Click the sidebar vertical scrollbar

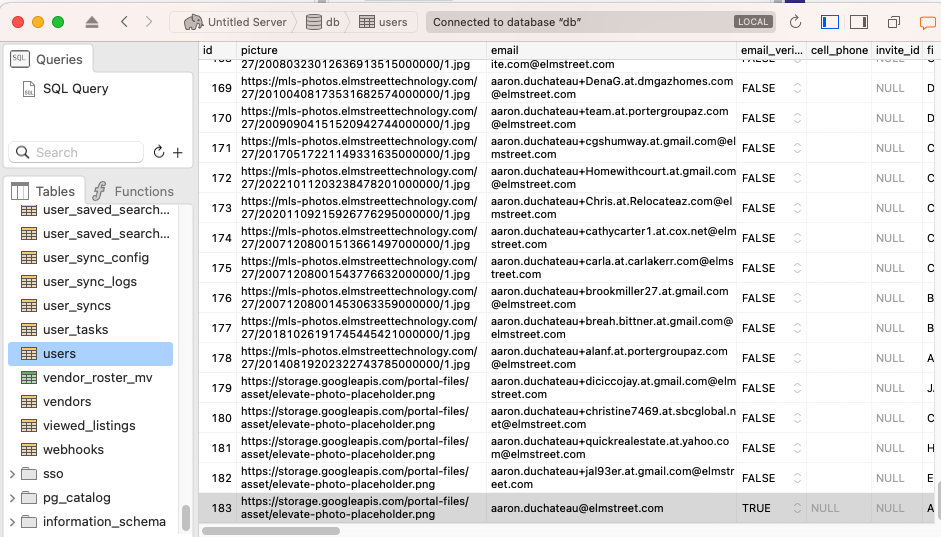tap(186, 518)
